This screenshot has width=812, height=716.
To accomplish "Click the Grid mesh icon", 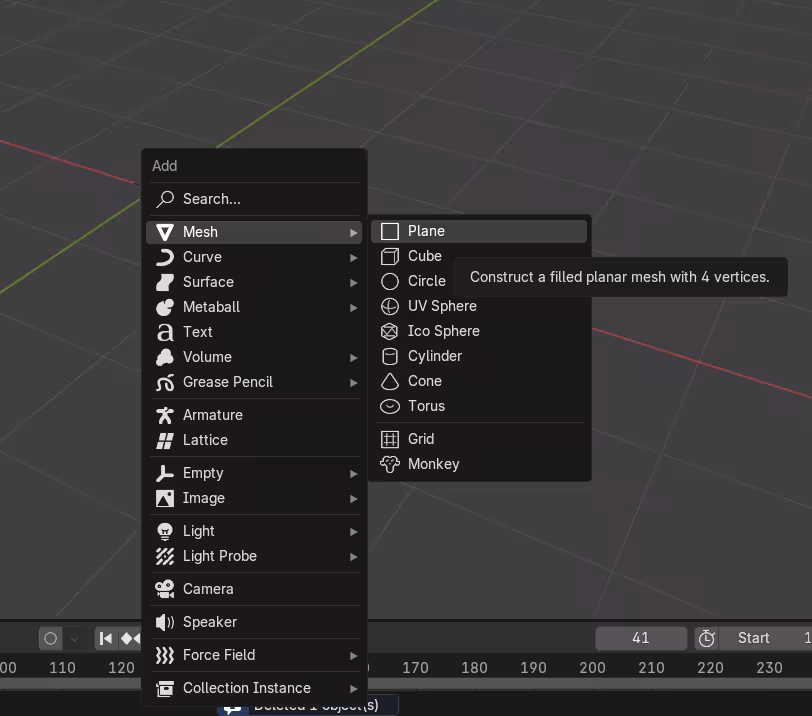I will tap(389, 440).
